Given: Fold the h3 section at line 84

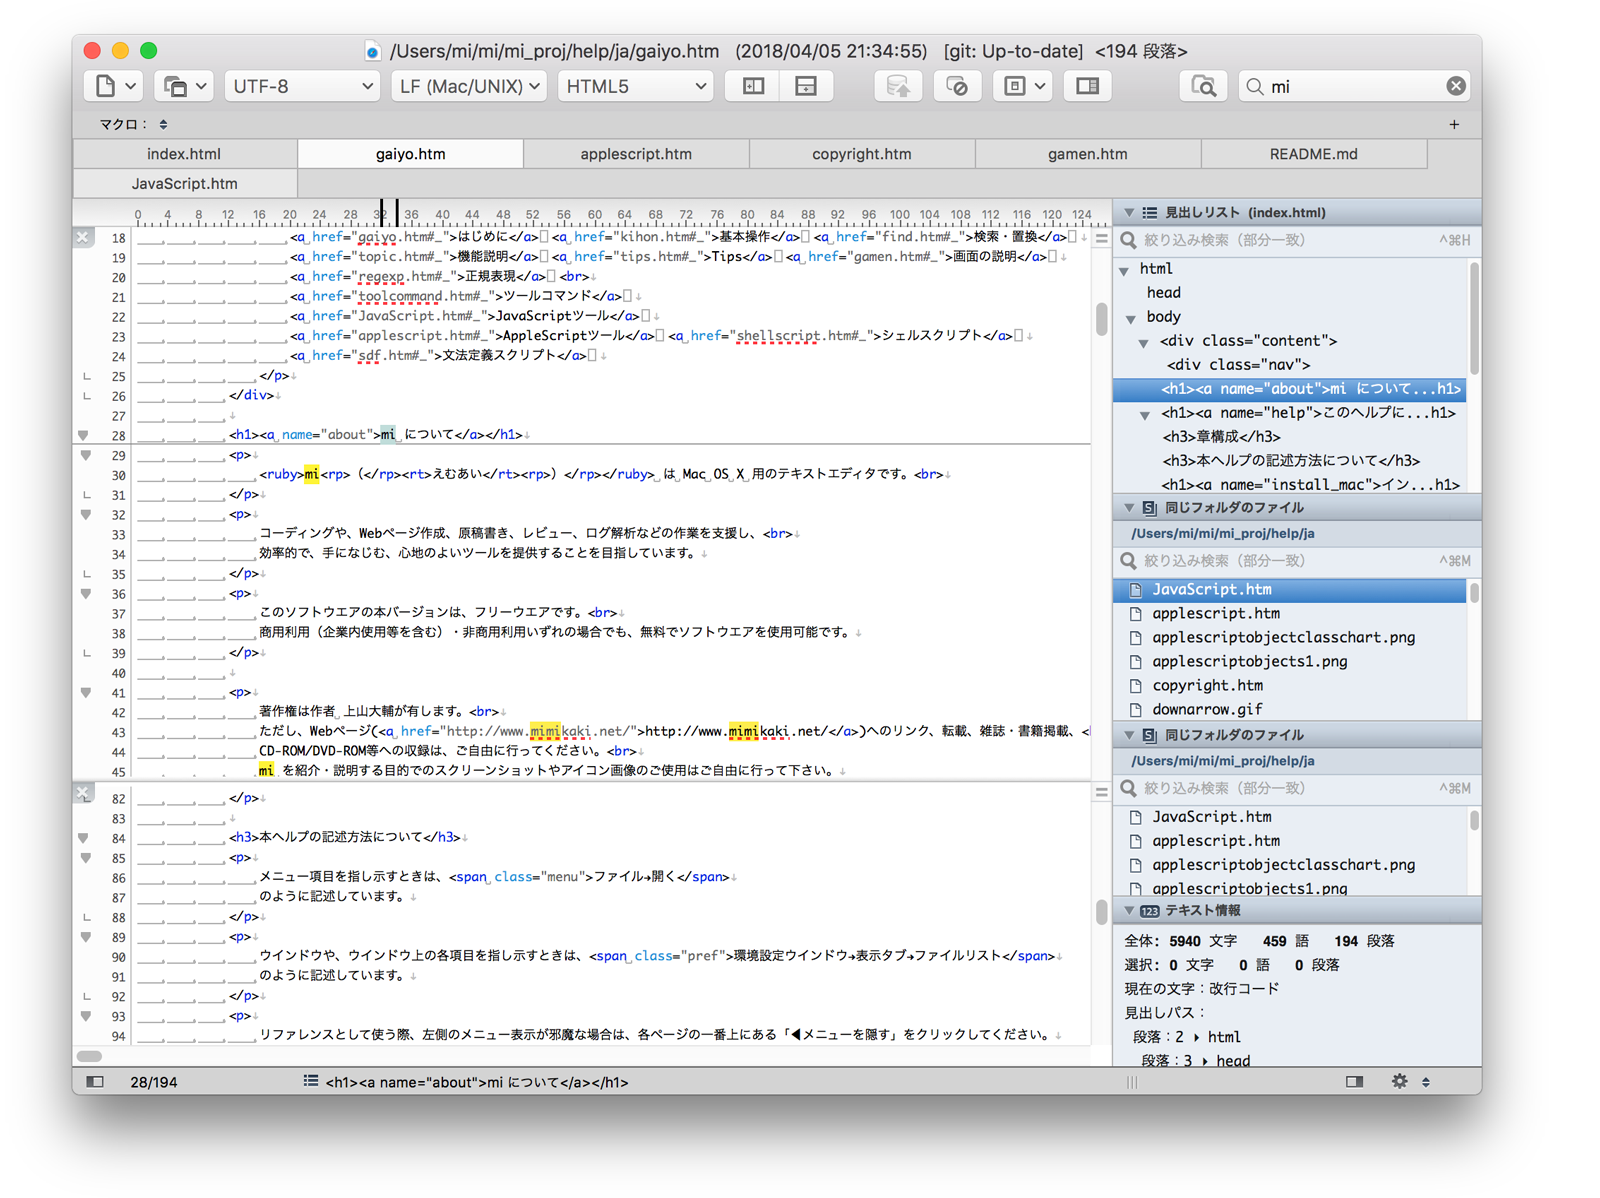Looking at the screenshot, I should pos(84,838).
